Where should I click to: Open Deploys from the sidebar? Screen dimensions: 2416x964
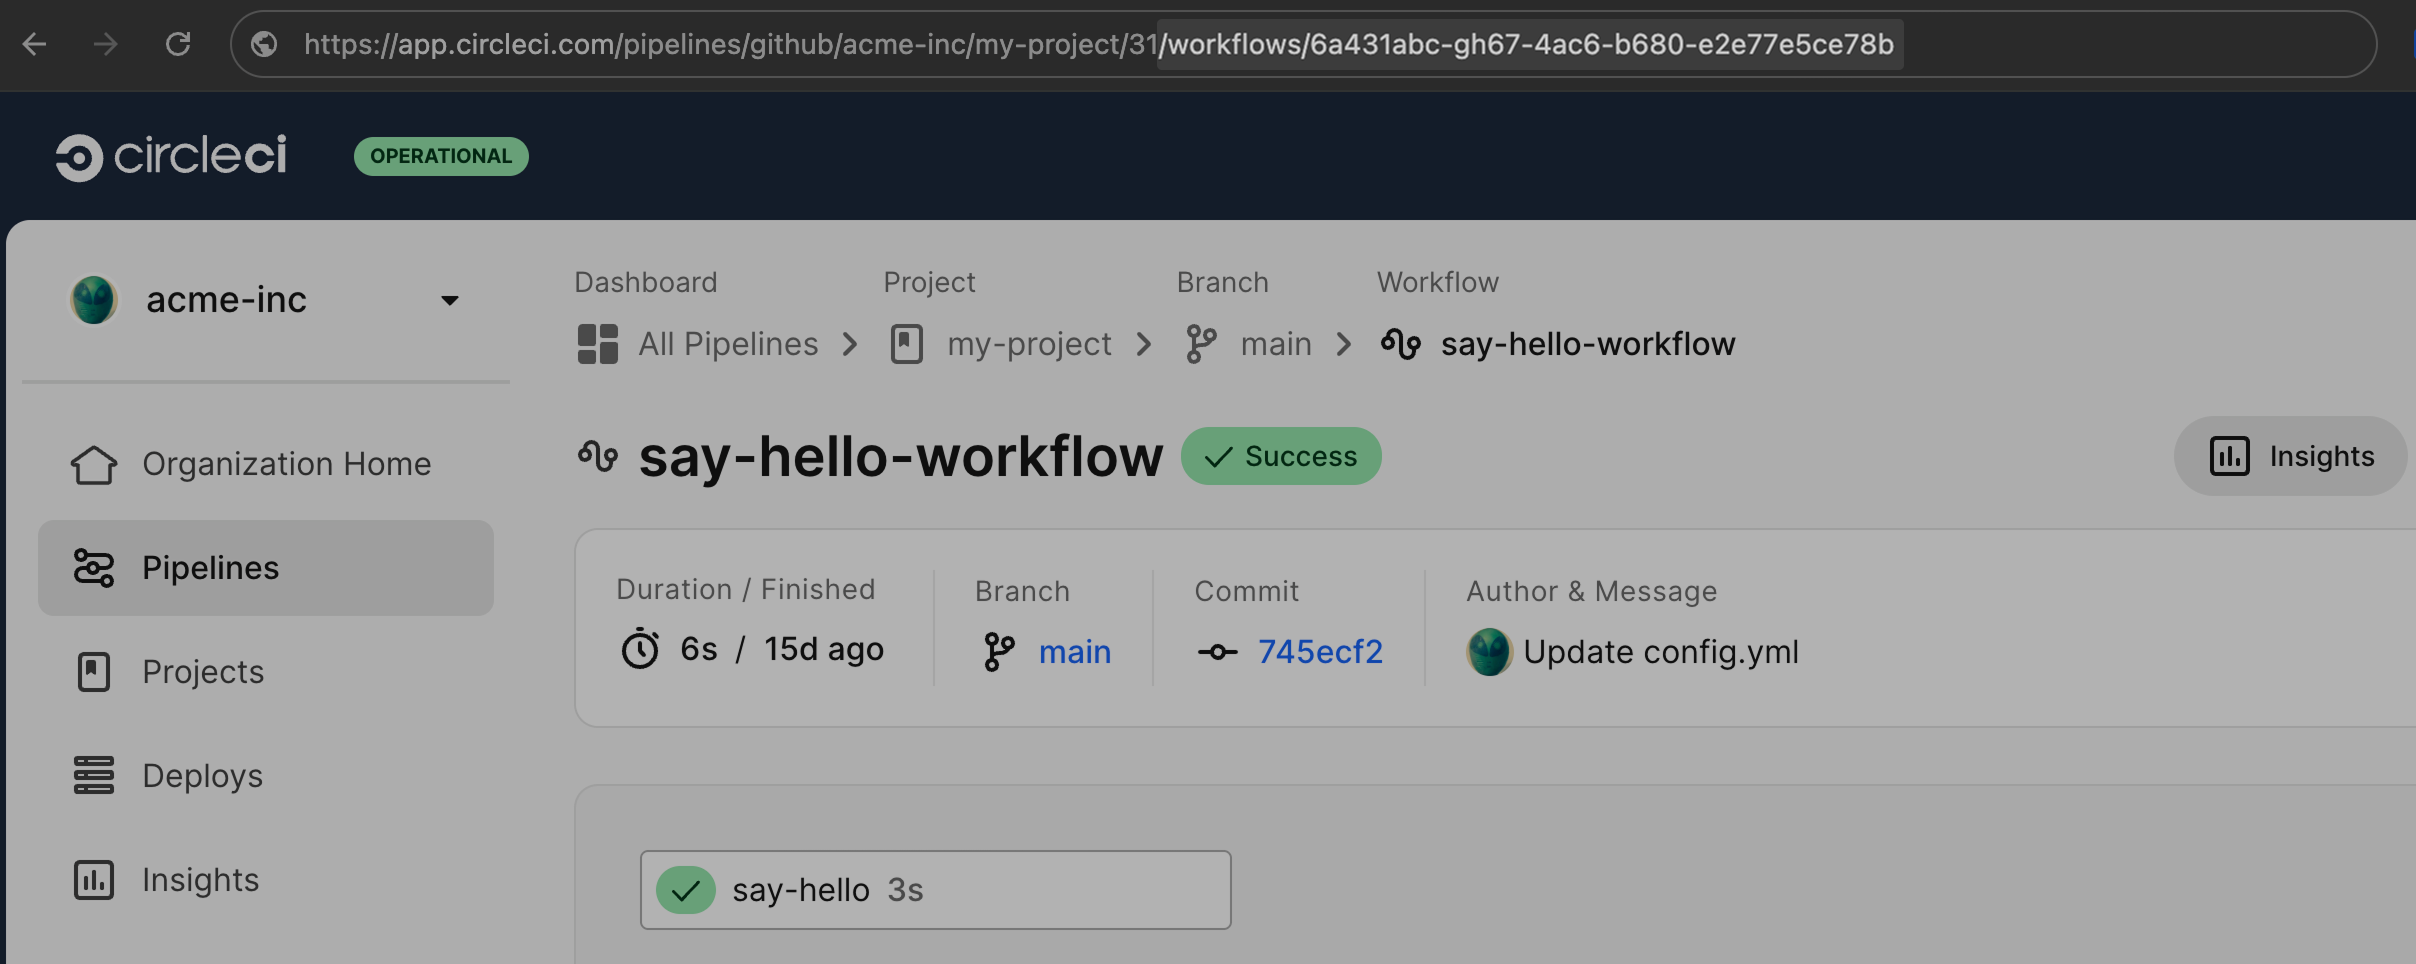tap(203, 776)
